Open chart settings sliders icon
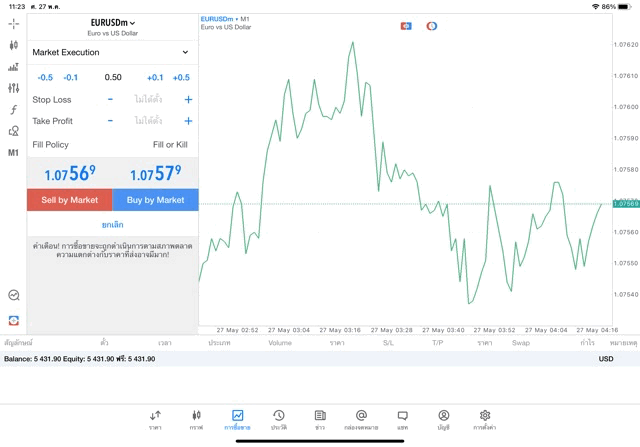Screen dimensions: 640x447 (x=13, y=88)
